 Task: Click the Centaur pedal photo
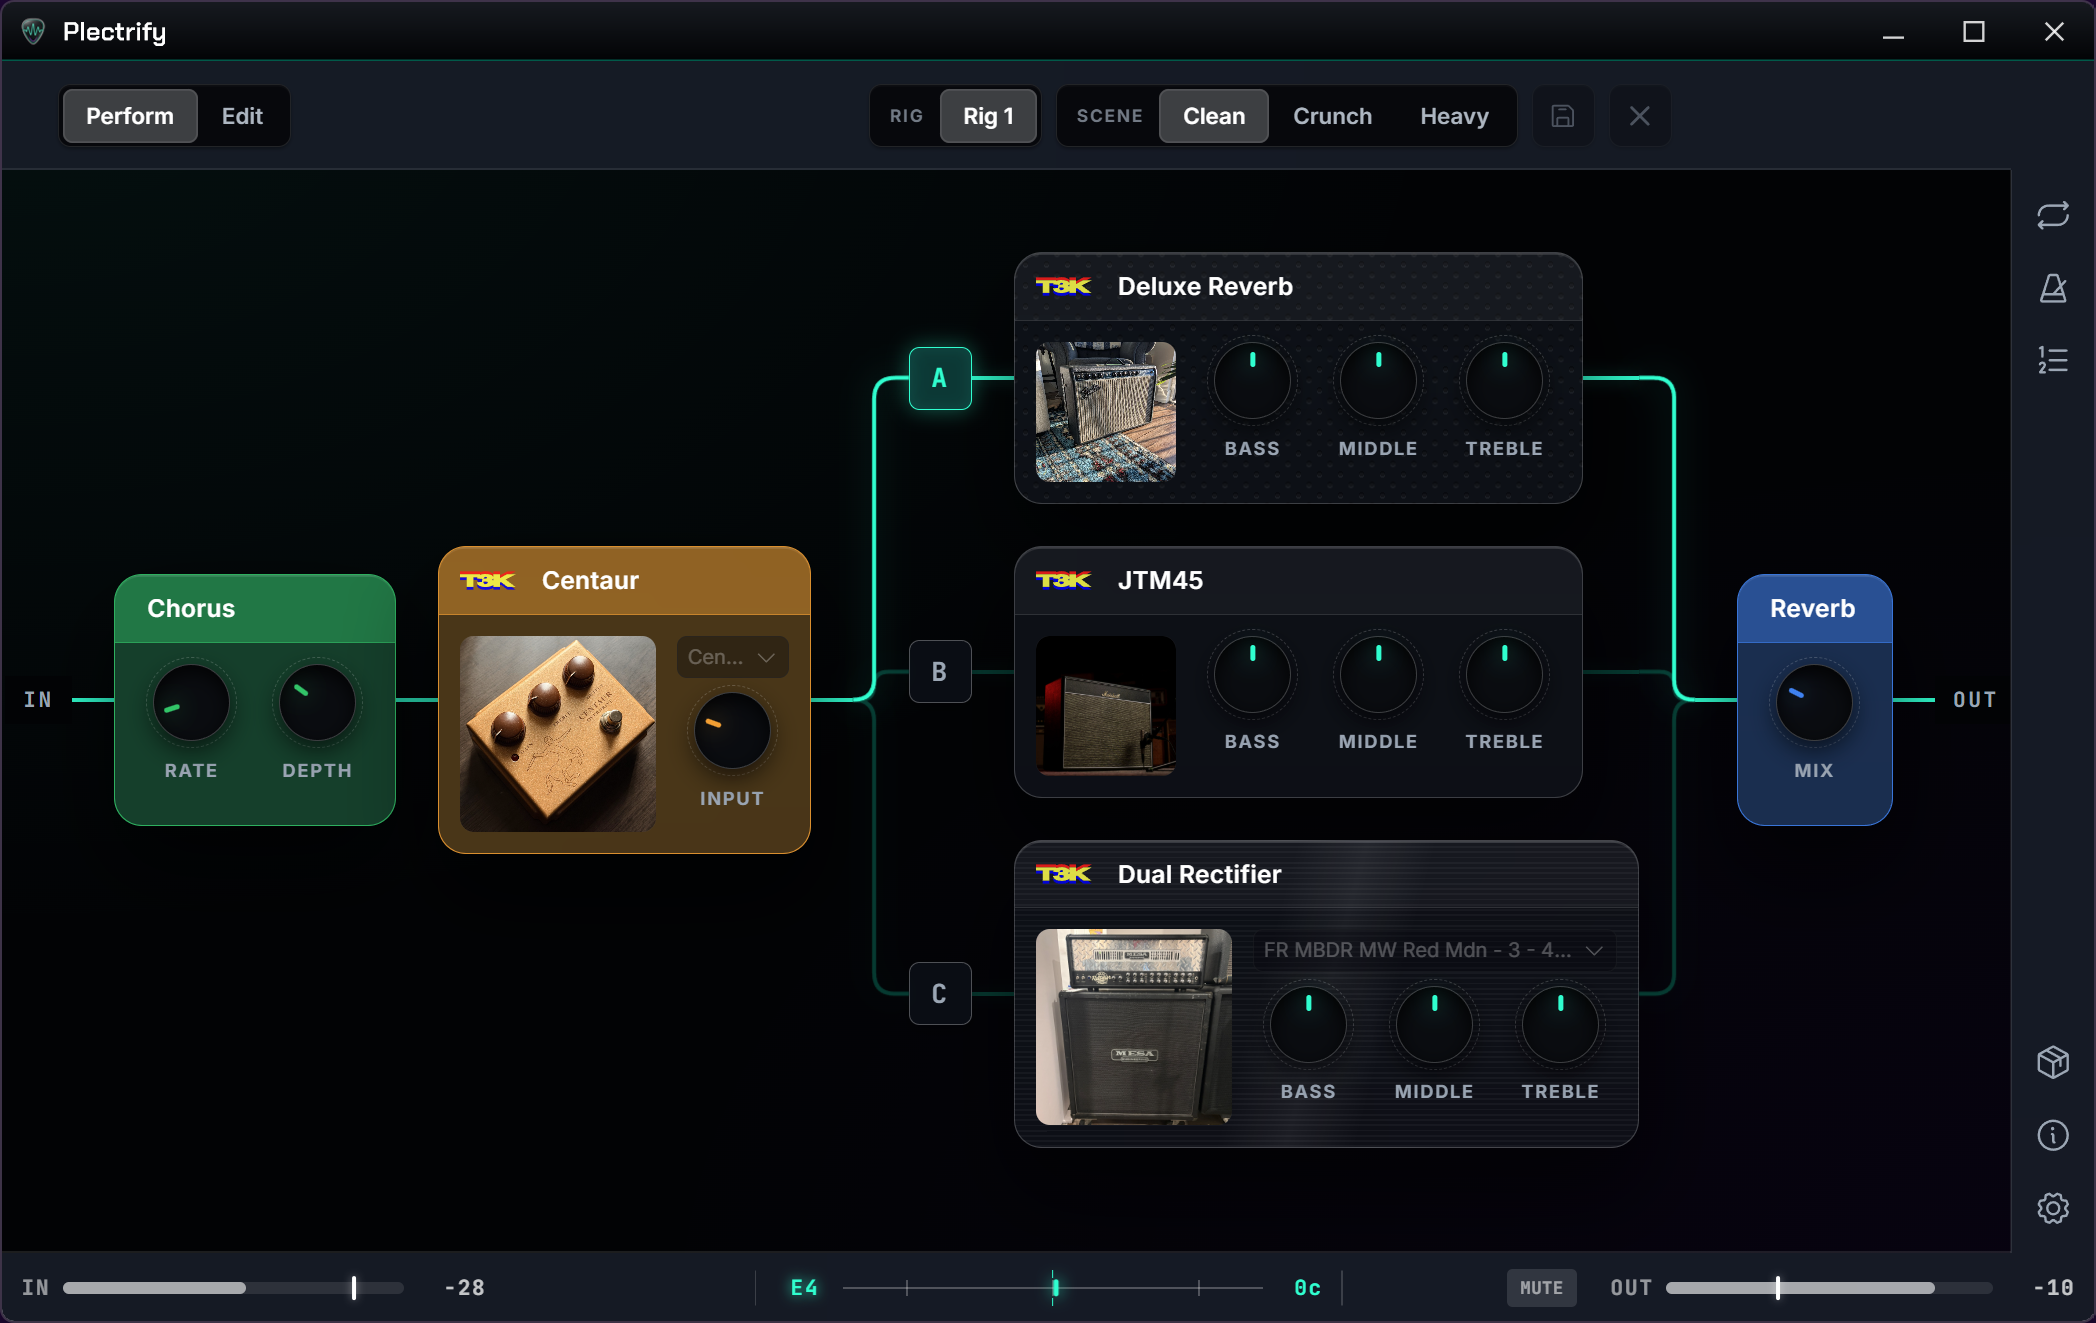tap(558, 734)
